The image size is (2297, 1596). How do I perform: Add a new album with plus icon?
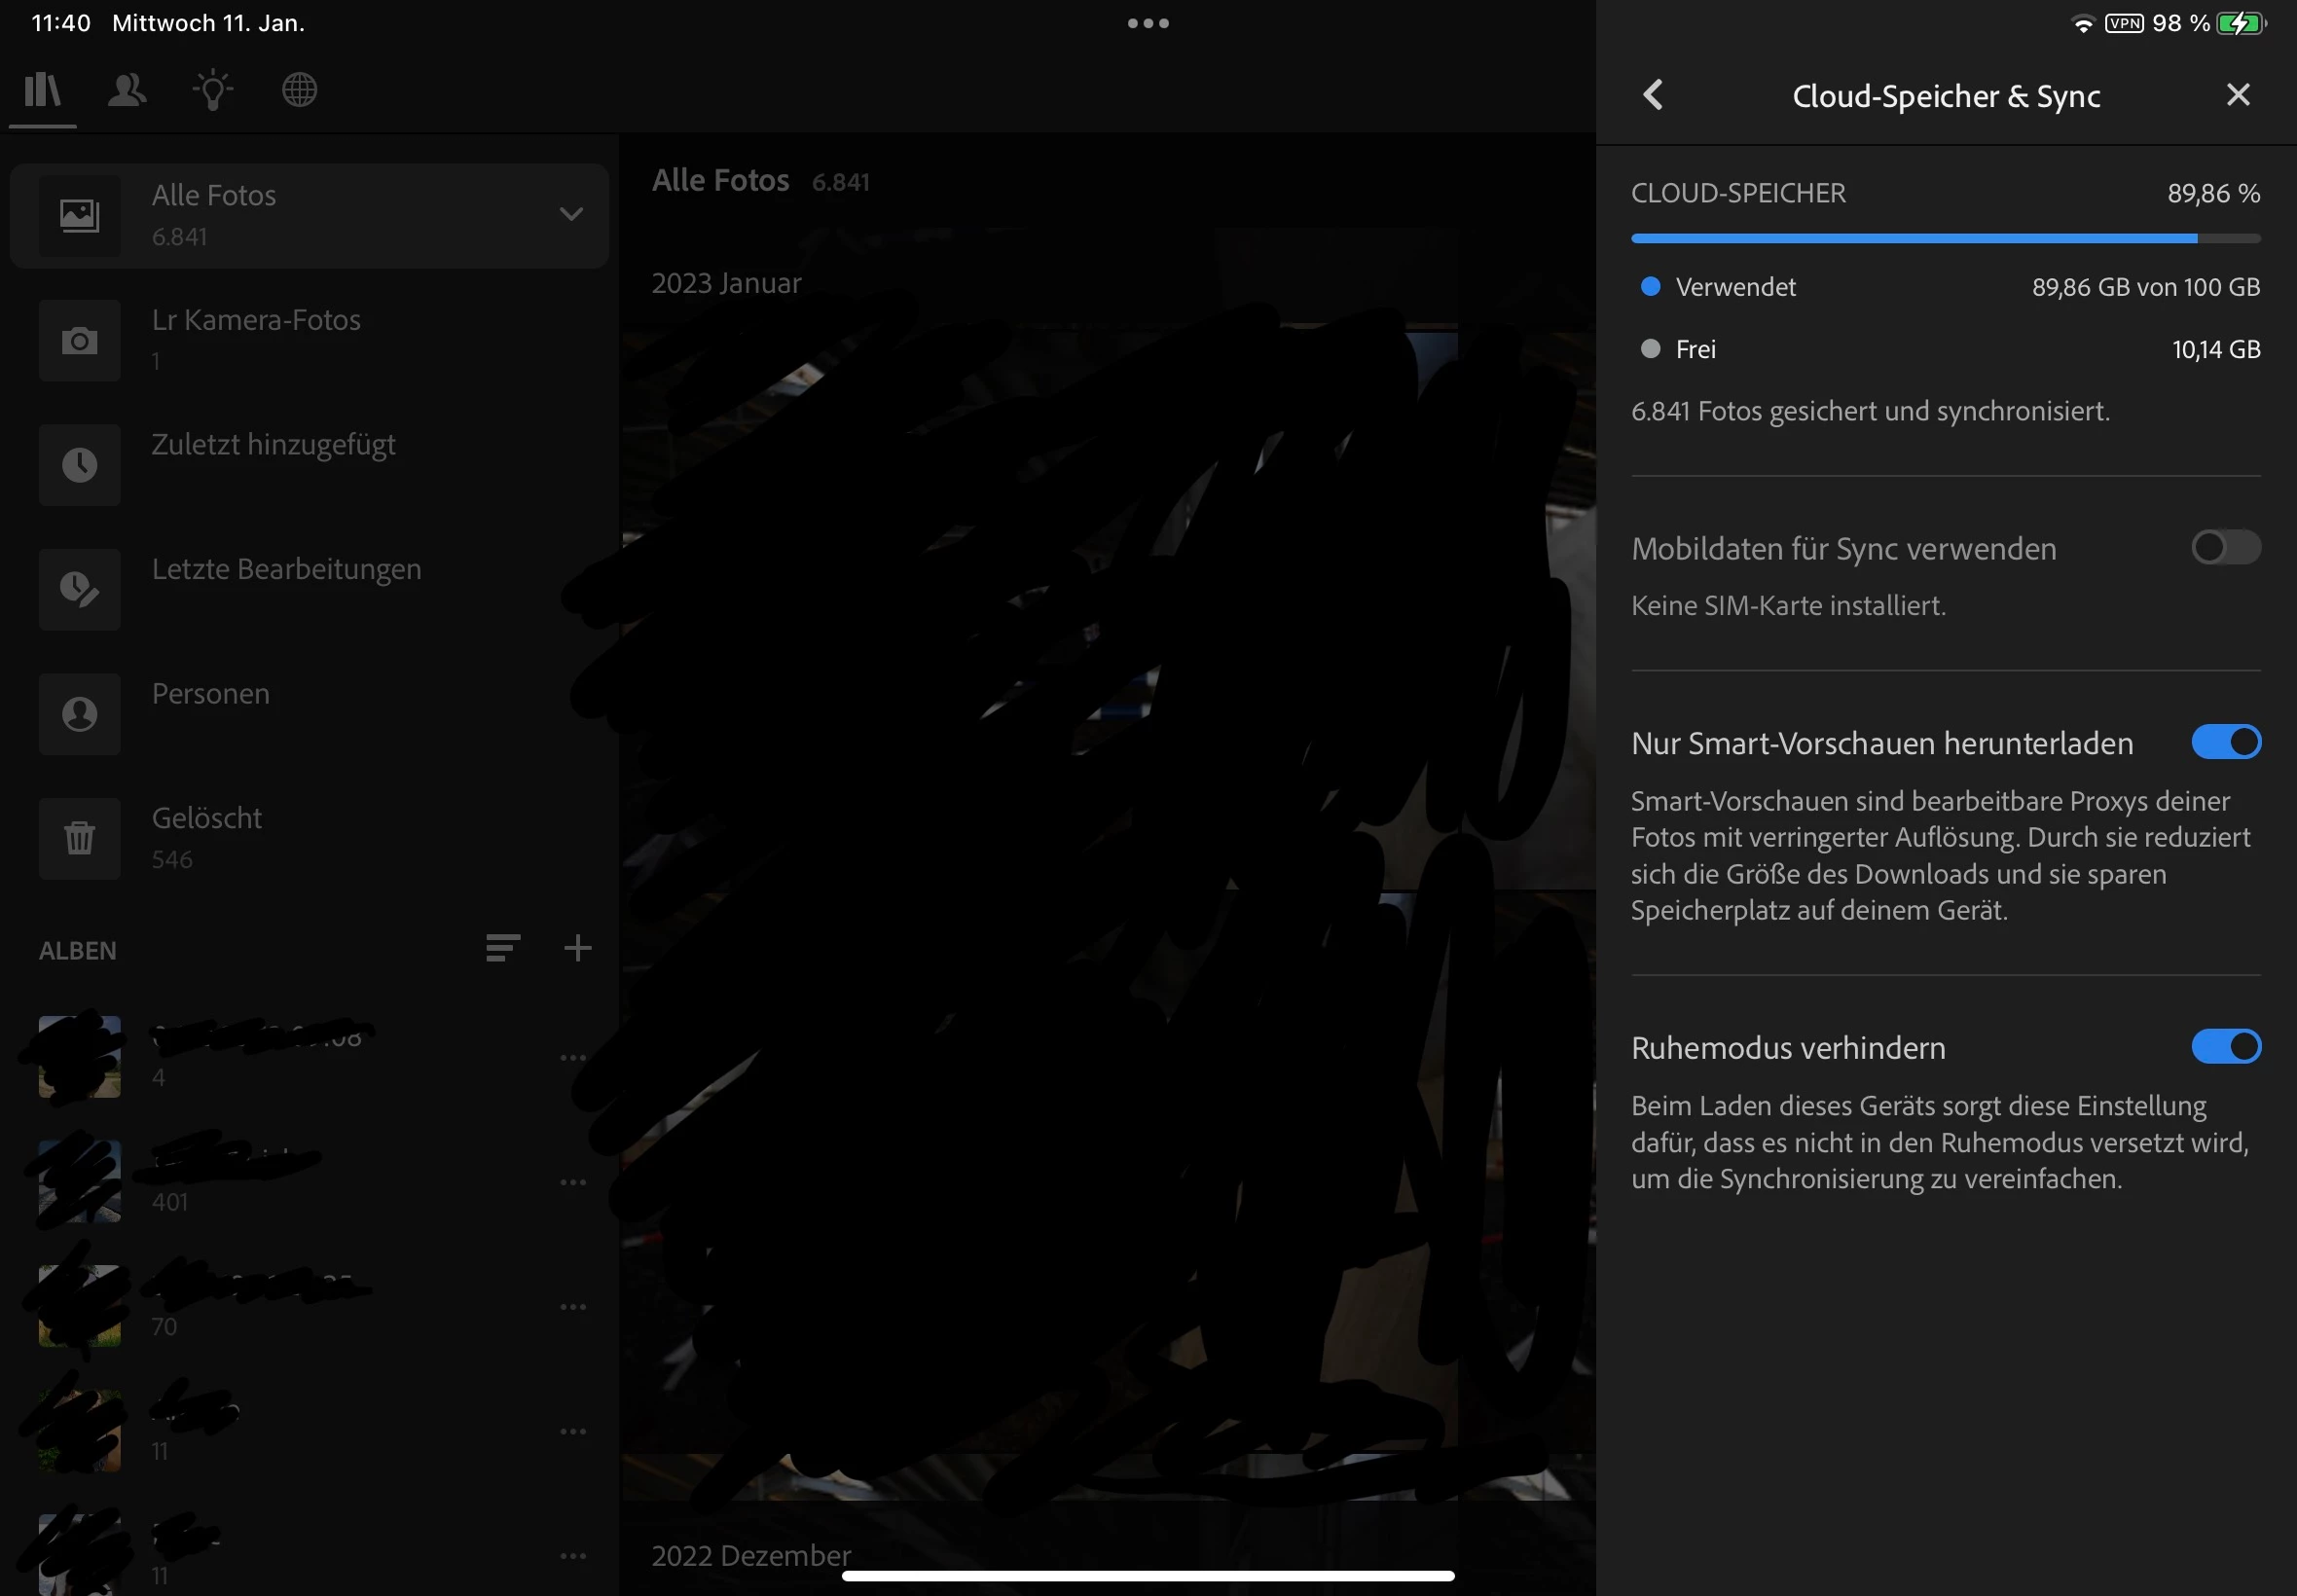pos(578,948)
